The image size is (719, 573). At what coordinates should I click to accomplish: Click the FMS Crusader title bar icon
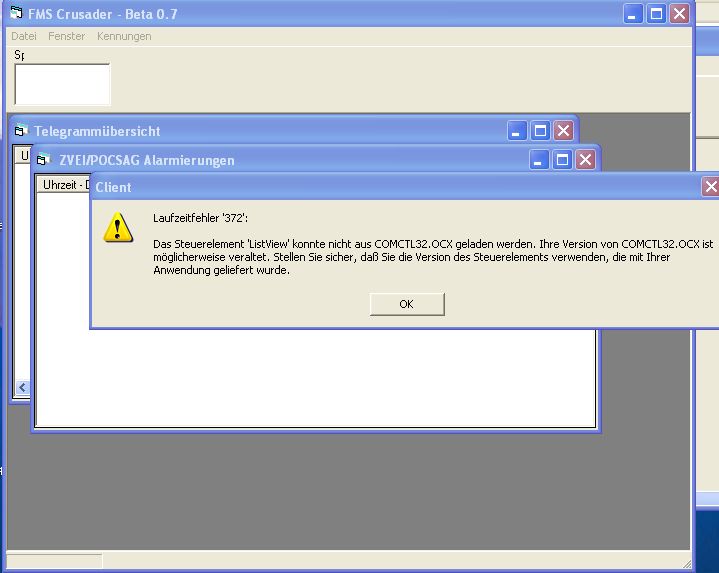16,14
